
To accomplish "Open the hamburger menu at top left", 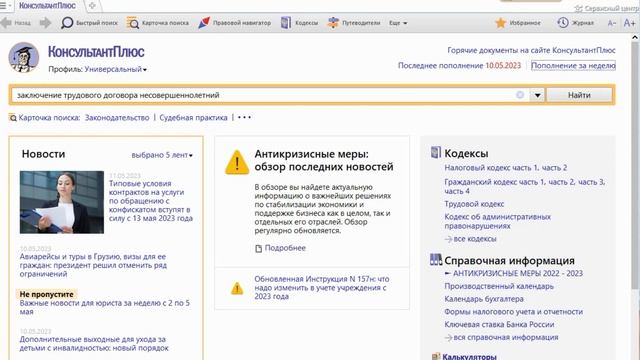I will 3,6.
